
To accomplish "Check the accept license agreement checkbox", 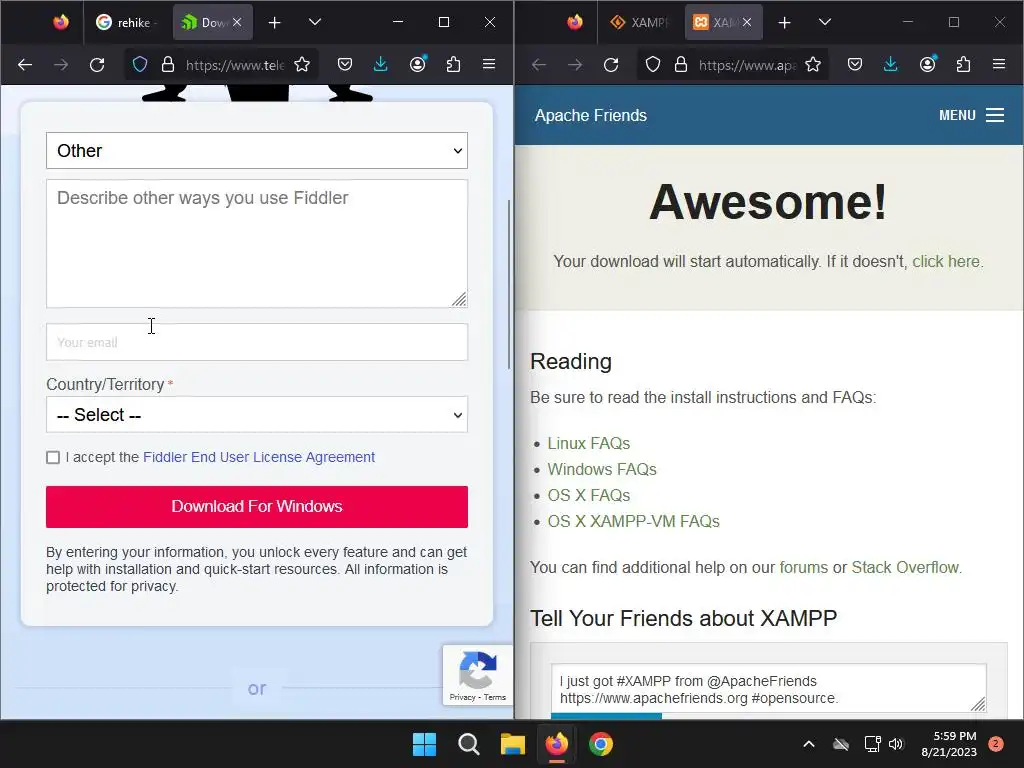I will 53,457.
